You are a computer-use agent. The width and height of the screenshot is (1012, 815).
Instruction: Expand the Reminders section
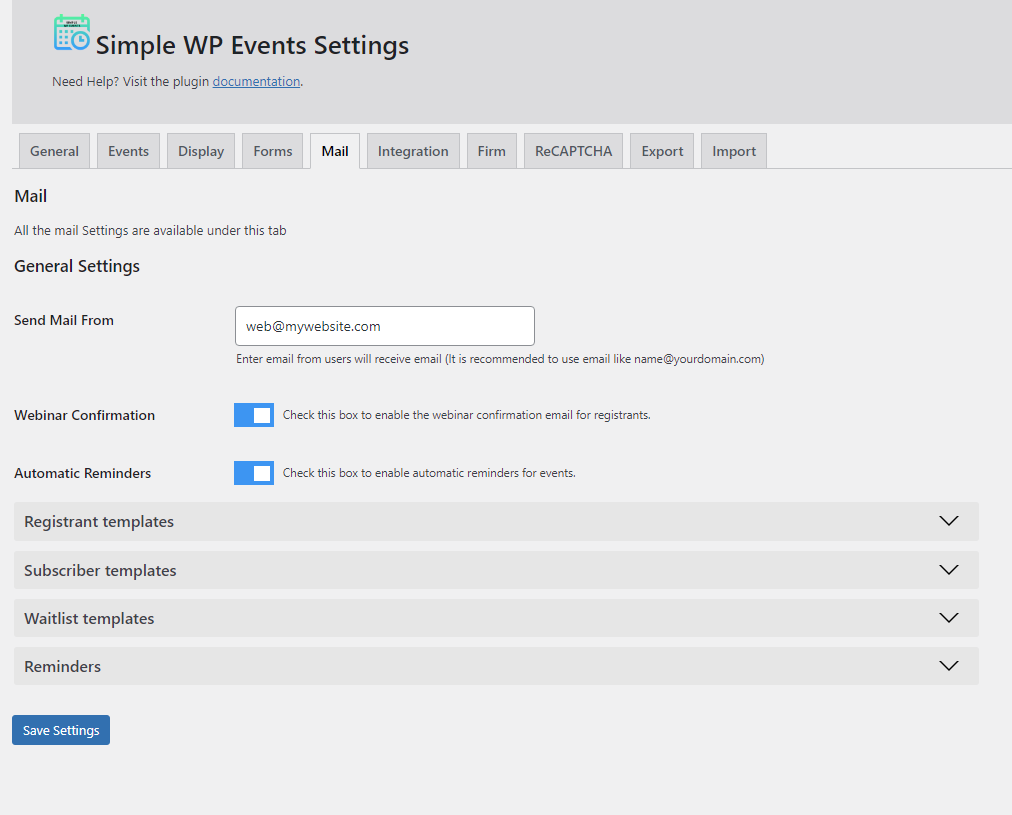pyautogui.click(x=496, y=666)
